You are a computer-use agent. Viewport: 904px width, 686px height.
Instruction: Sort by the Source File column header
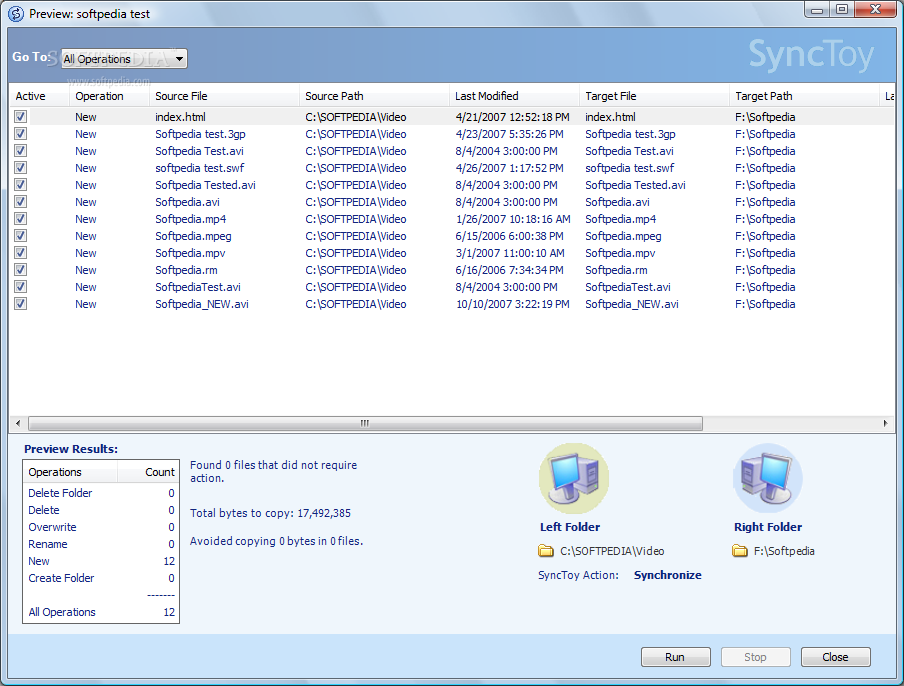224,96
